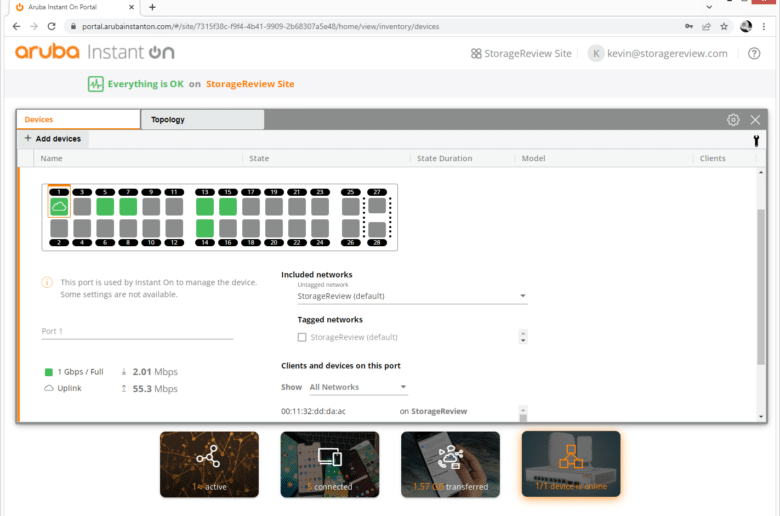Click the Port 1 name field
The width and height of the screenshot is (780, 516).
click(137, 331)
